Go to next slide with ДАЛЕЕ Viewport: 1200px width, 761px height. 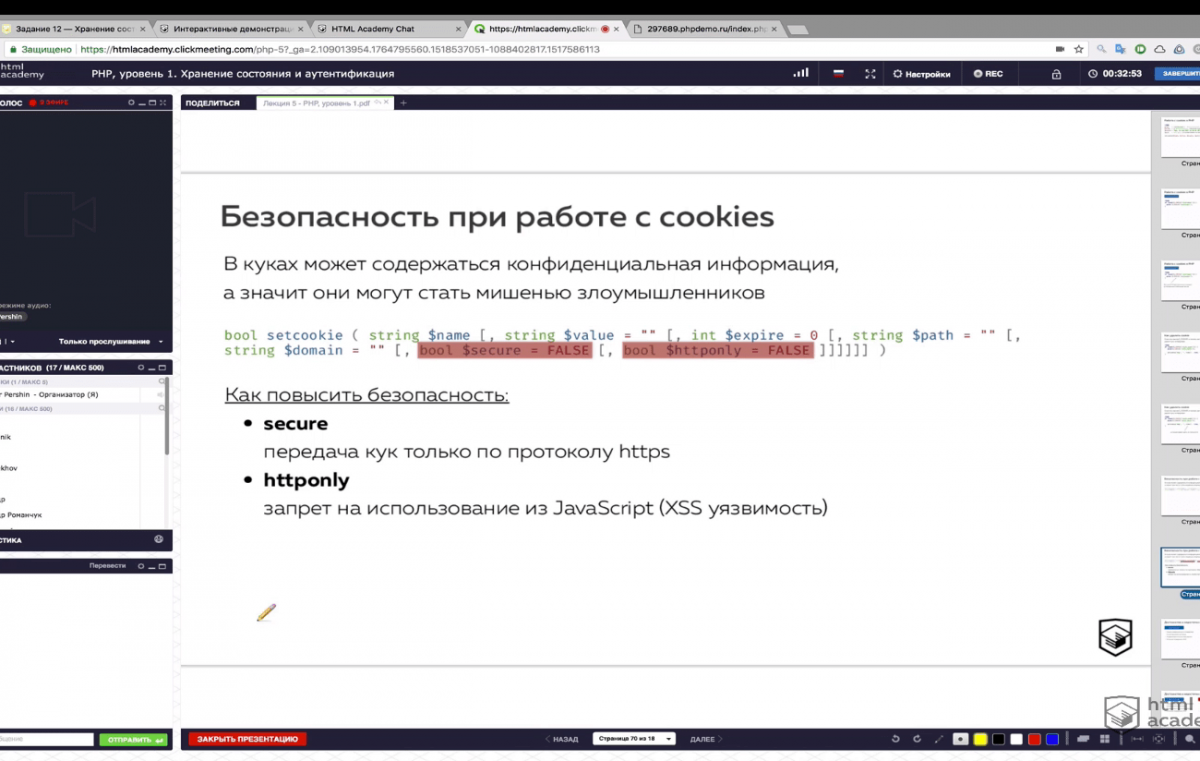(x=706, y=739)
